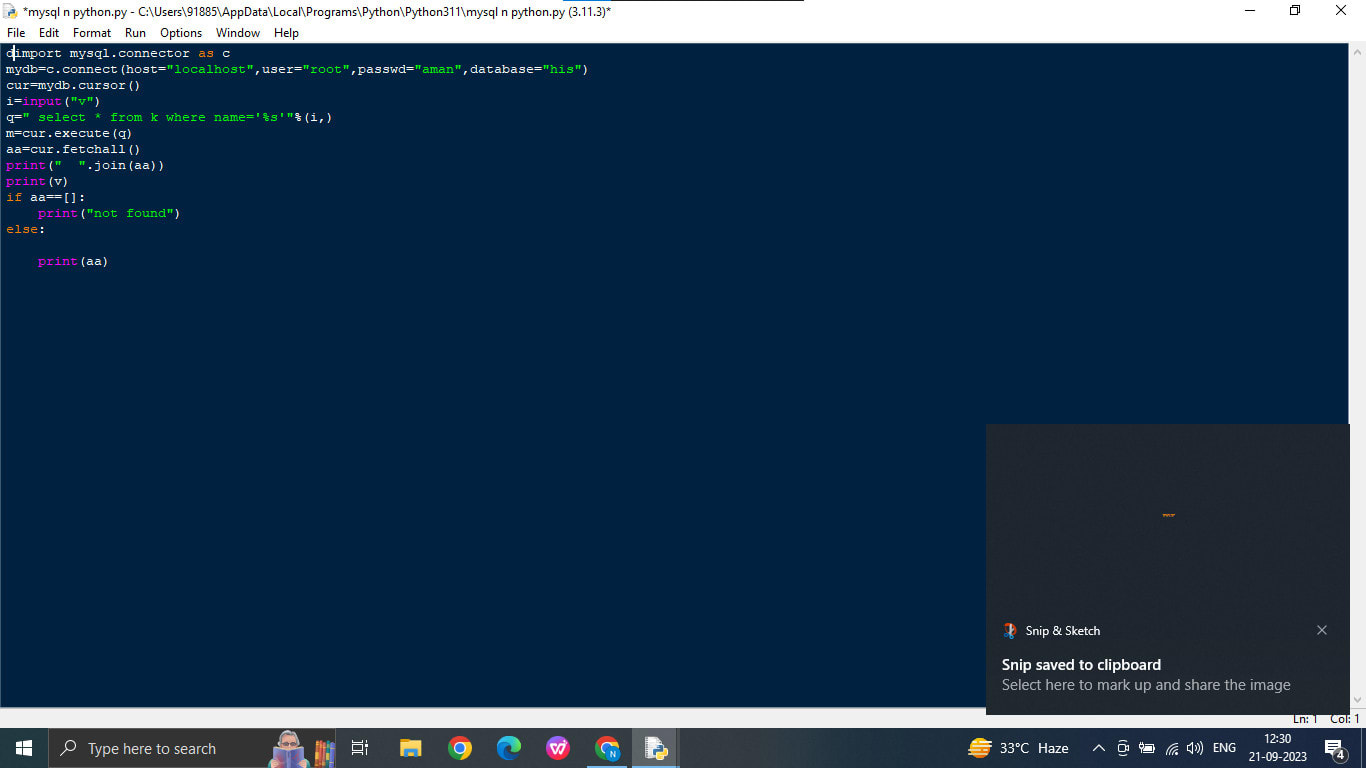The width and height of the screenshot is (1366, 768).
Task: Click the 'print(aa)' line
Action: click(73, 261)
